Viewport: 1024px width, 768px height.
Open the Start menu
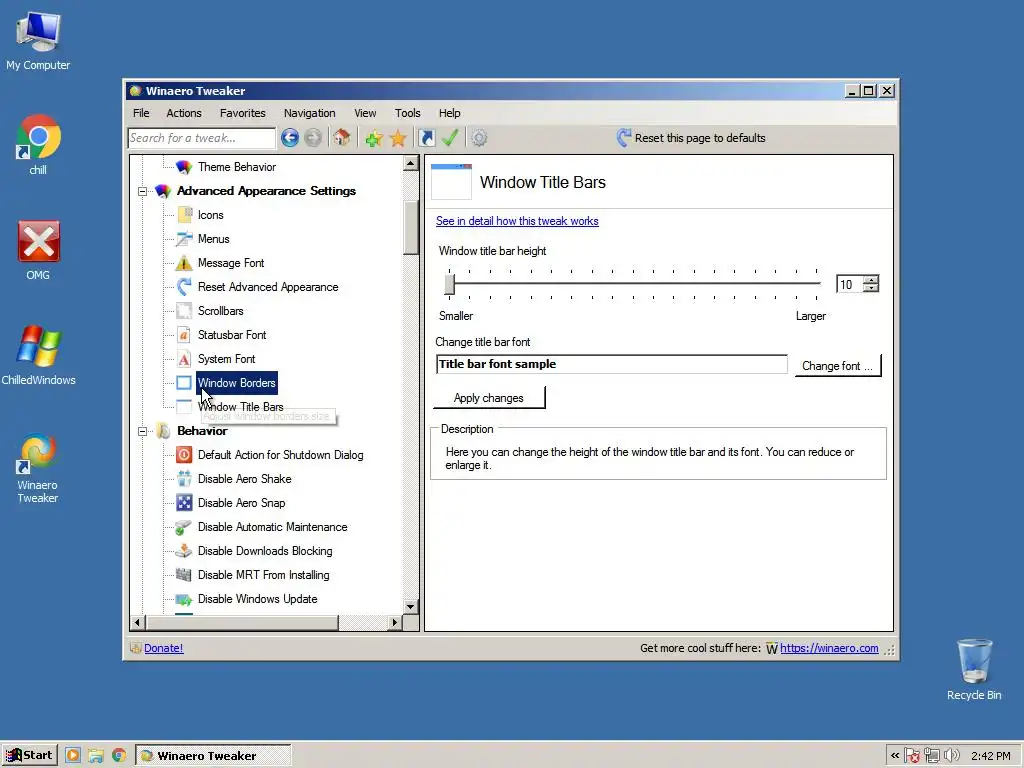(x=30, y=756)
